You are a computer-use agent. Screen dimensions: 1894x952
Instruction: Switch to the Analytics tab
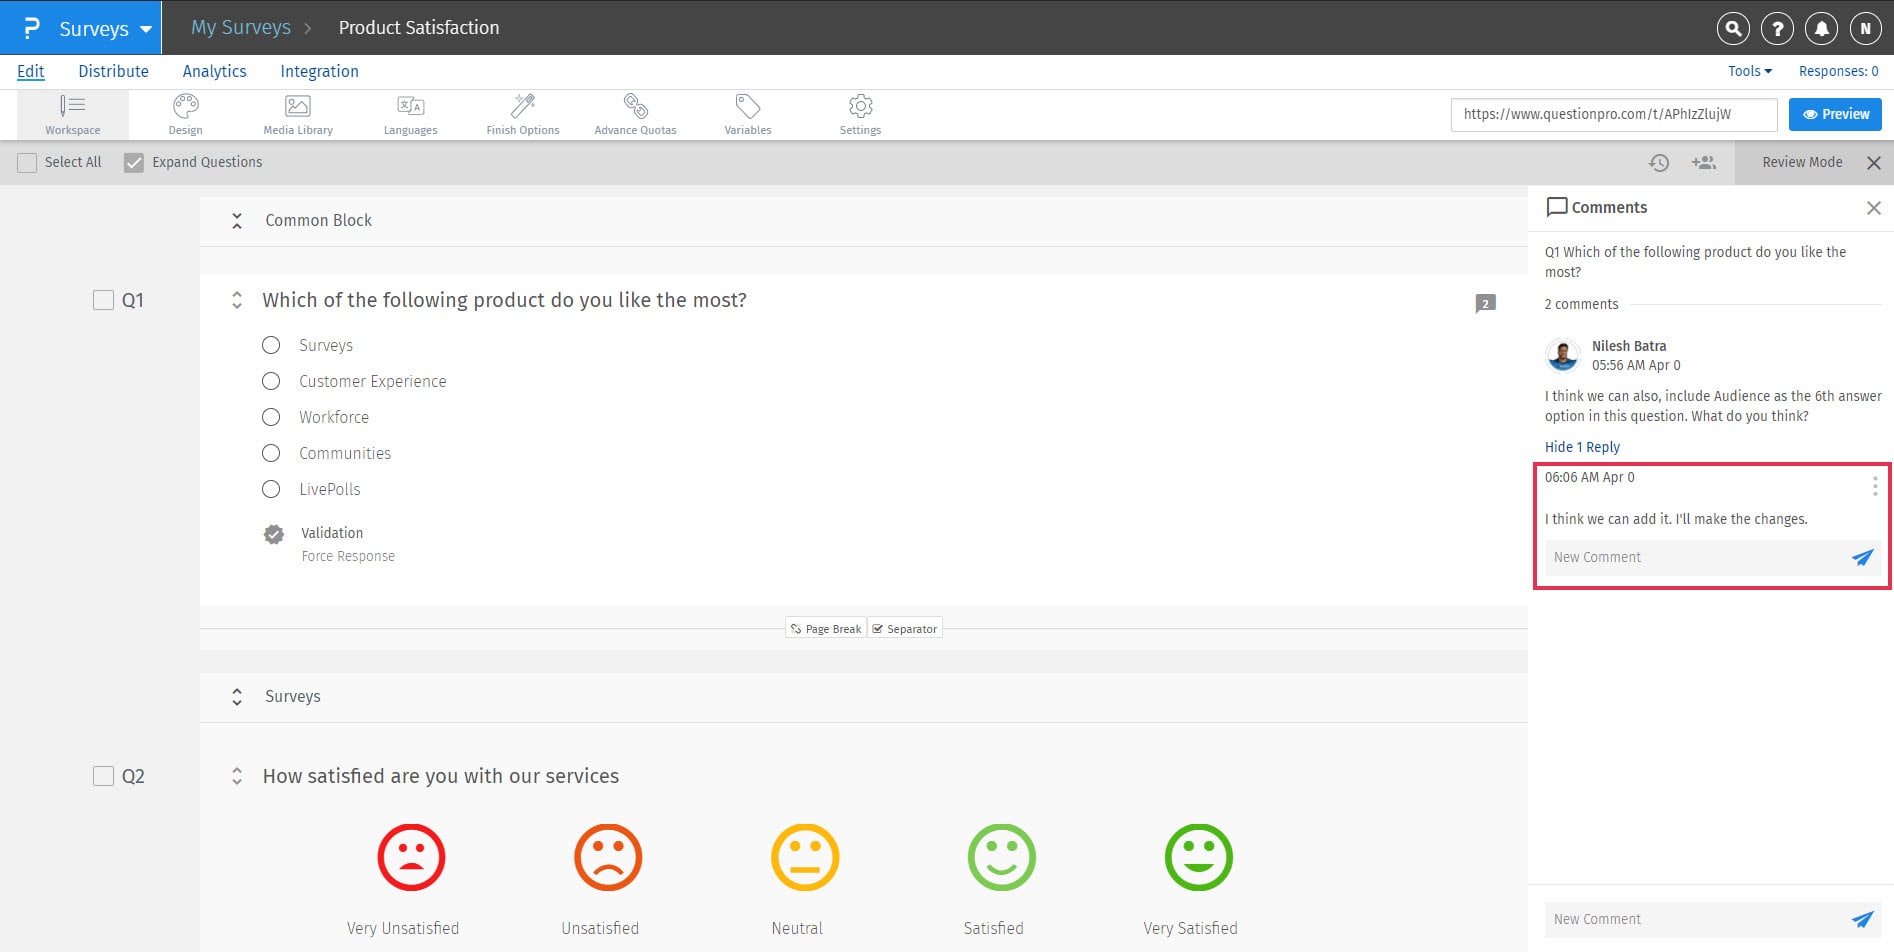(214, 71)
